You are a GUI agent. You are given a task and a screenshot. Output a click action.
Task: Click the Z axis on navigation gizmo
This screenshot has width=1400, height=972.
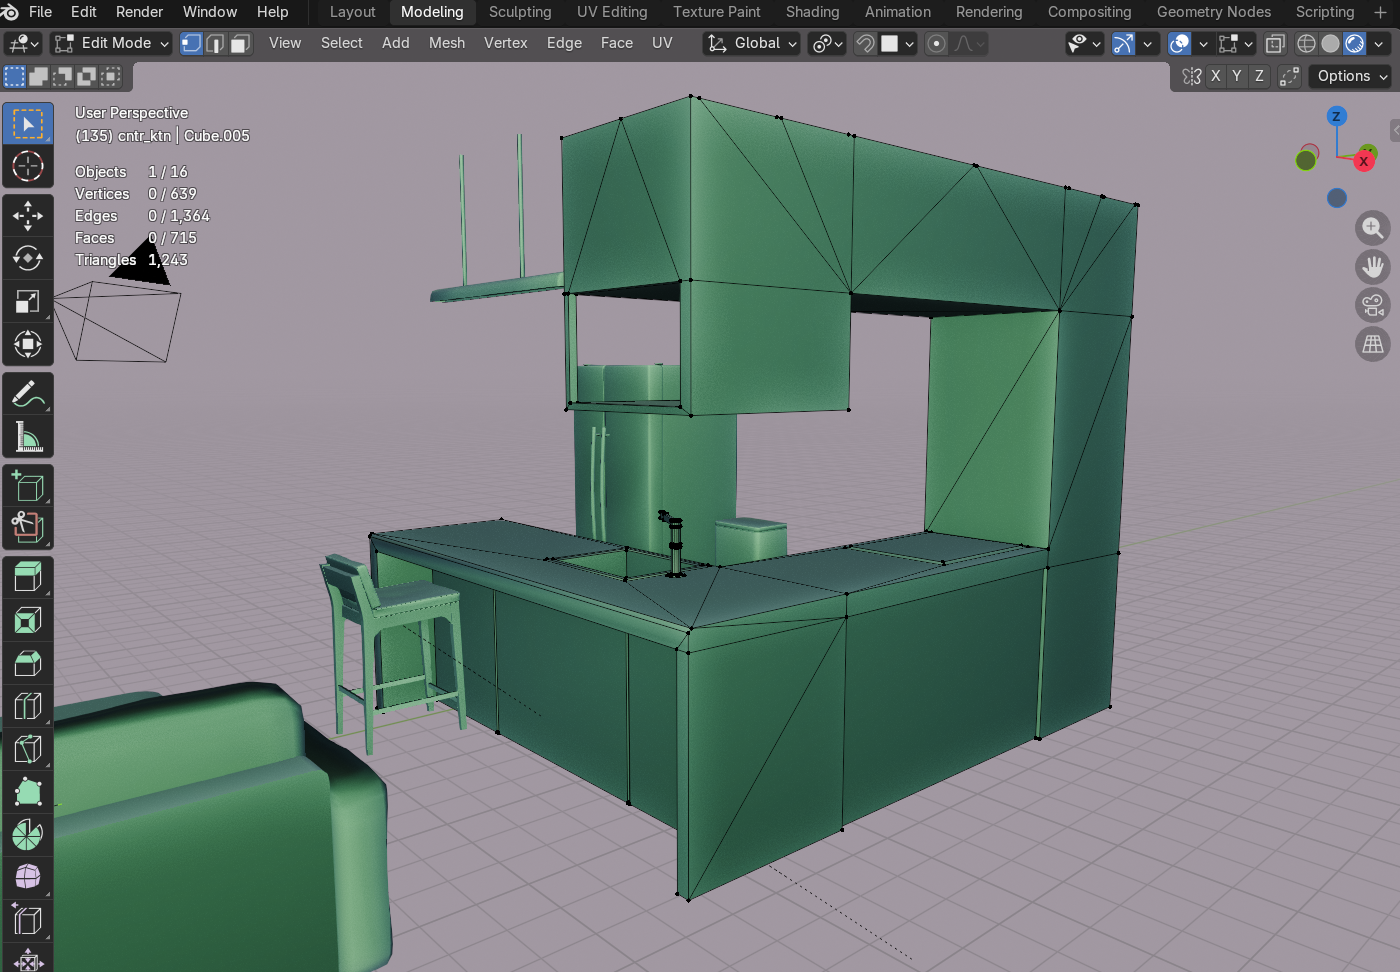click(1336, 117)
